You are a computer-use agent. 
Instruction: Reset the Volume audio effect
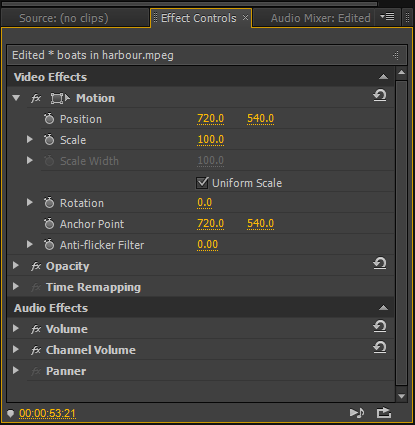point(380,326)
